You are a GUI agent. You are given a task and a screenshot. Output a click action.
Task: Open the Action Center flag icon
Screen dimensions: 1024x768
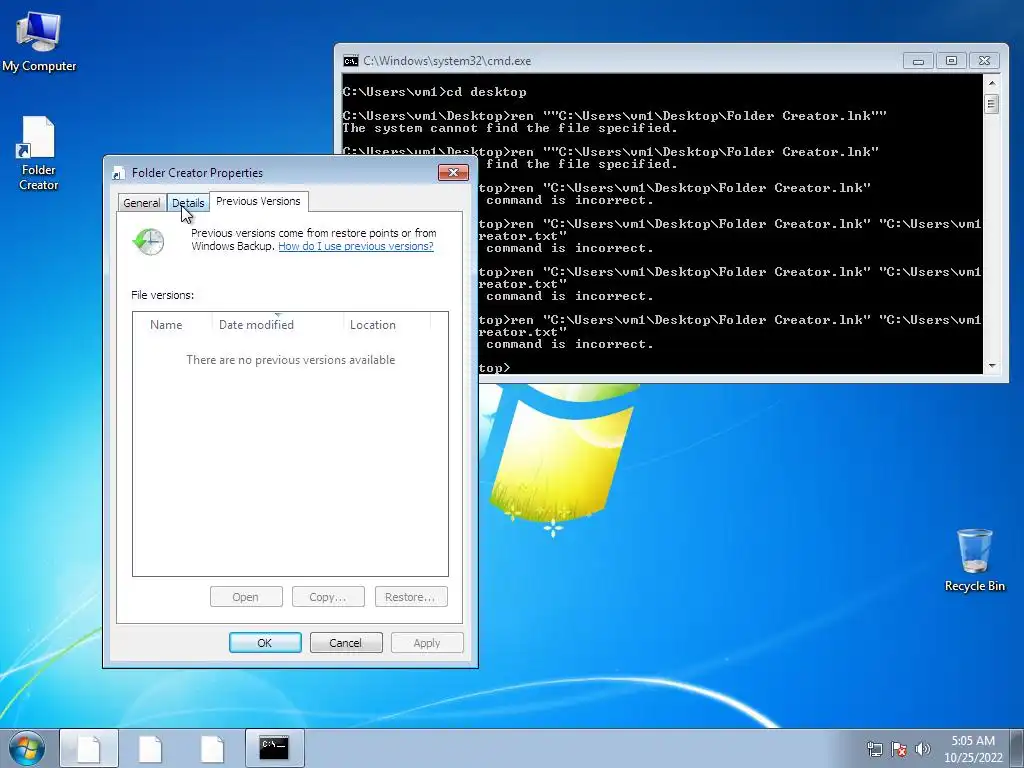(x=899, y=750)
